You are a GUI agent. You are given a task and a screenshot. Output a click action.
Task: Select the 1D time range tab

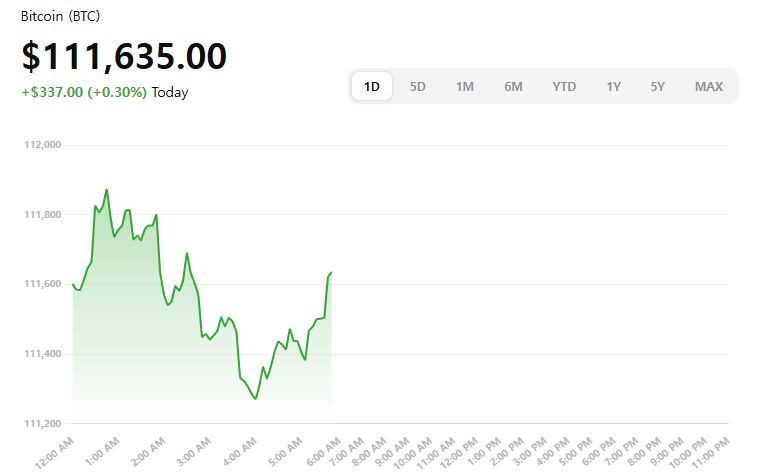pos(372,86)
